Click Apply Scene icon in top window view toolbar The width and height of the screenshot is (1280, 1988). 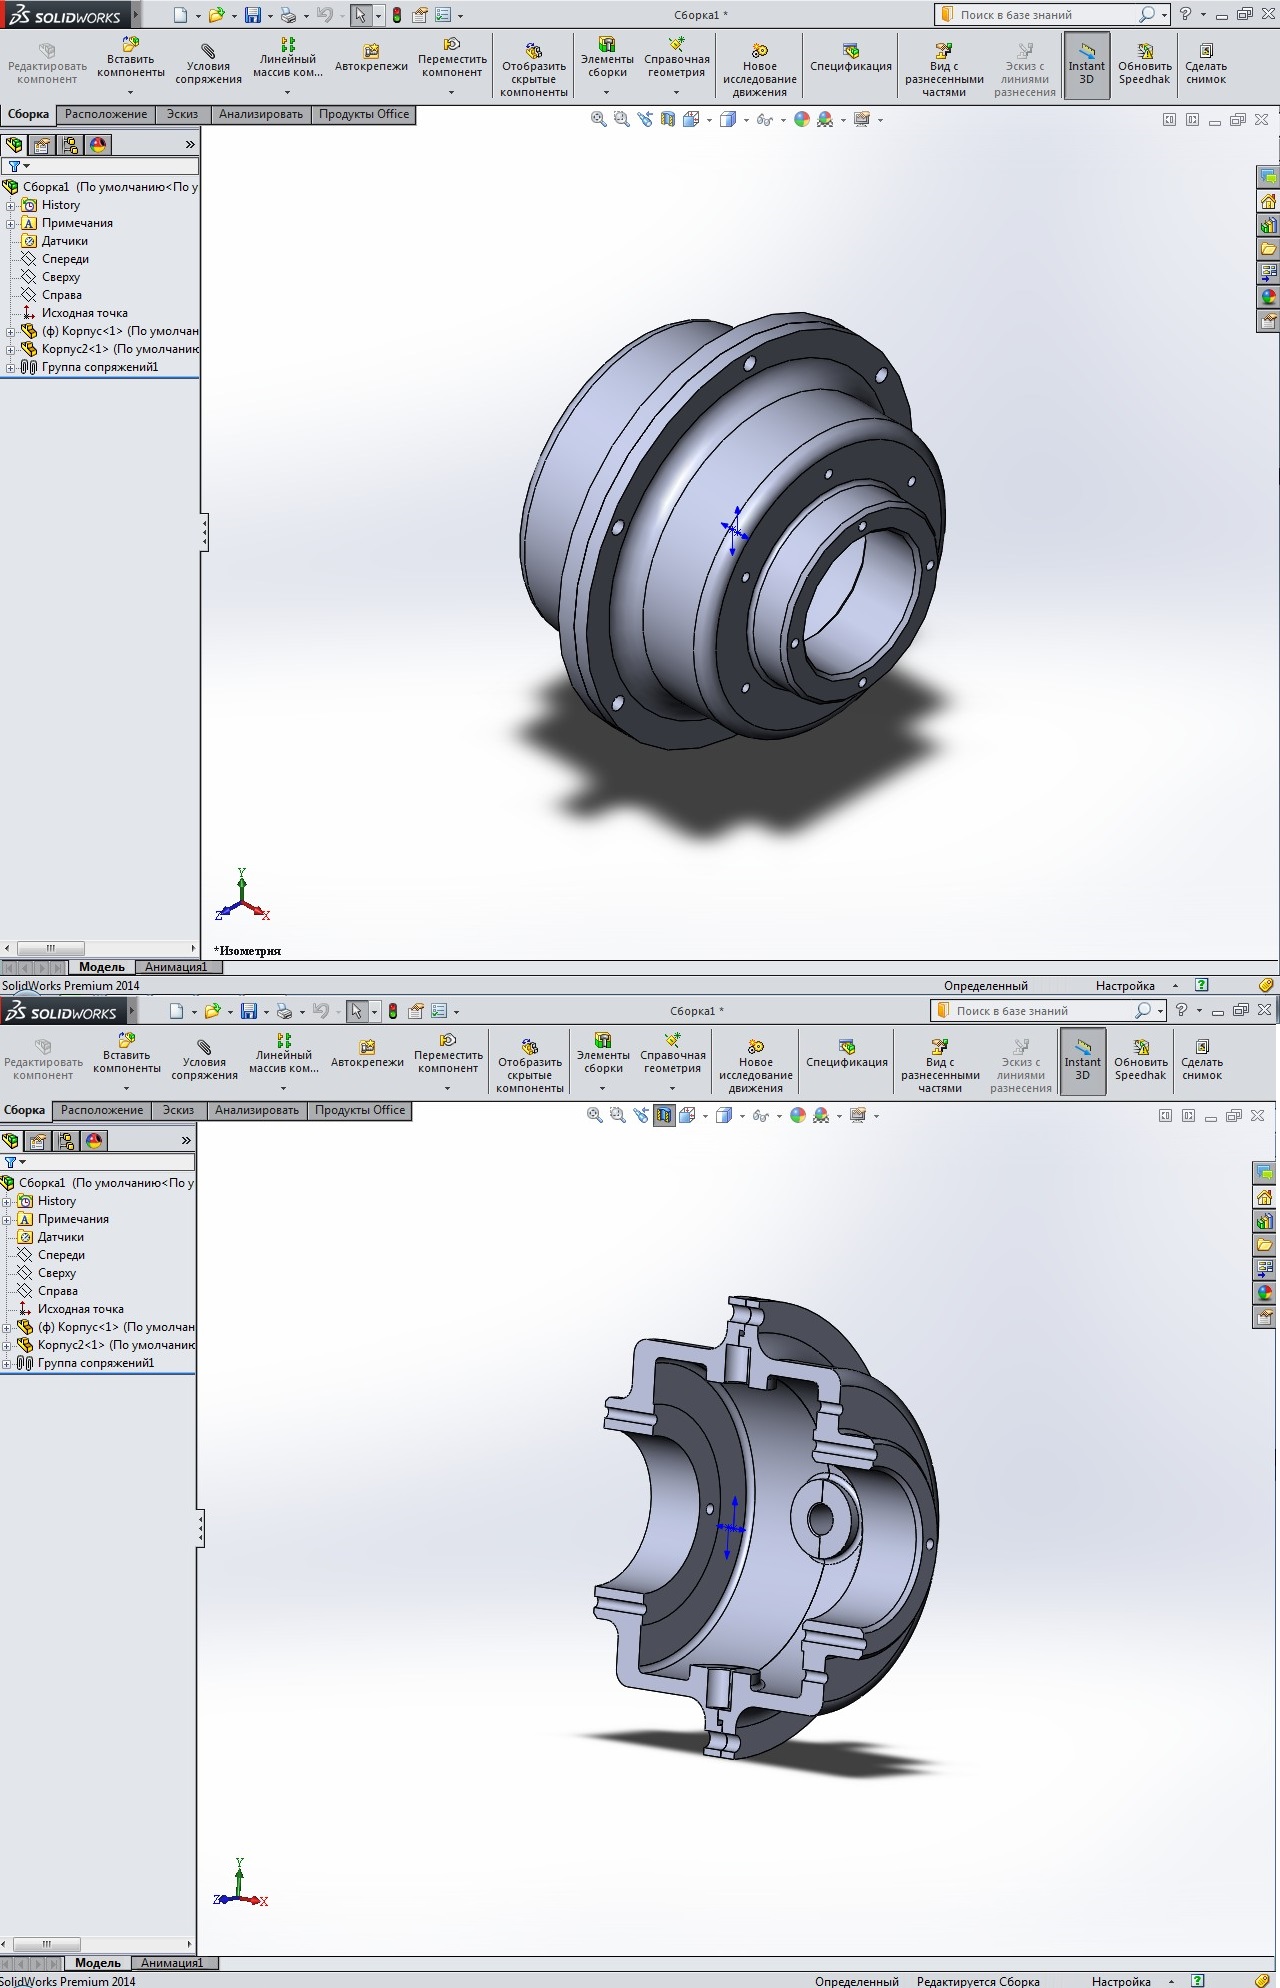pos(825,120)
